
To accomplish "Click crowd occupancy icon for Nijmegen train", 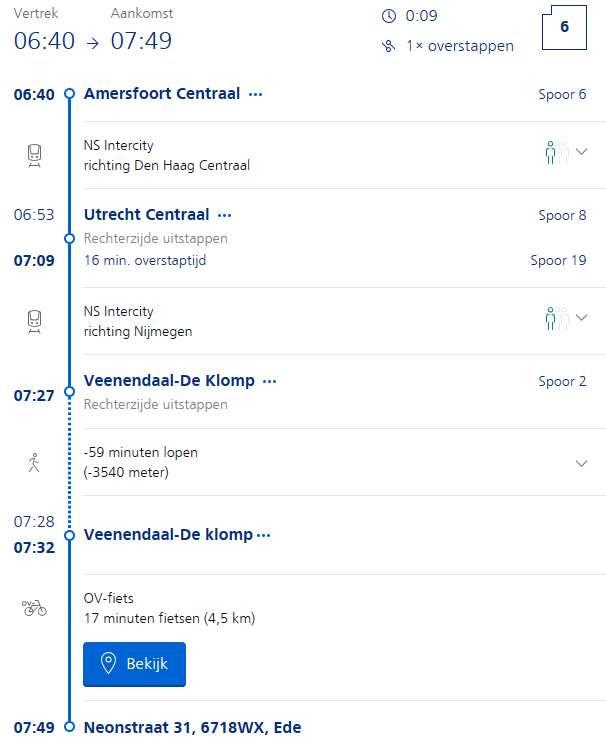I will coord(557,318).
